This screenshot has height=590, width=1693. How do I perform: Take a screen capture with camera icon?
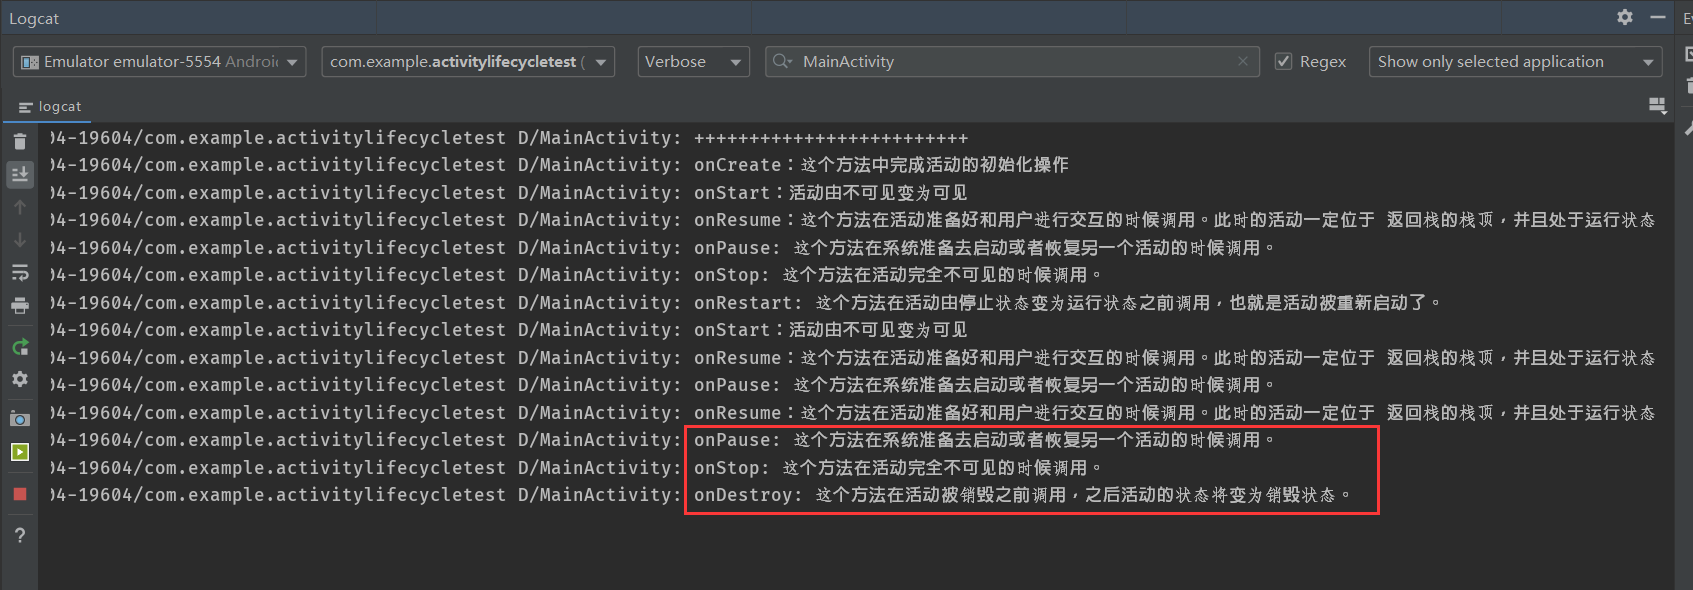pyautogui.click(x=19, y=419)
